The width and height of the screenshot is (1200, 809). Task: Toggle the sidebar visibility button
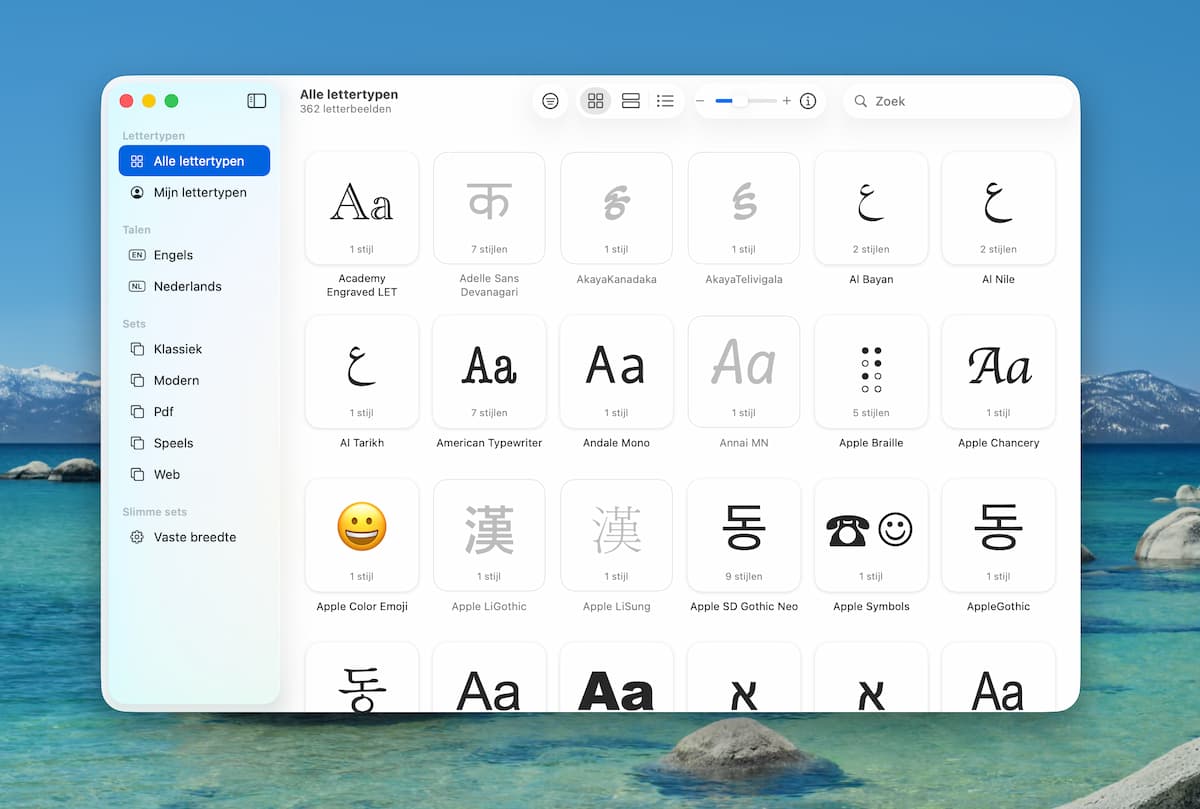coord(257,101)
